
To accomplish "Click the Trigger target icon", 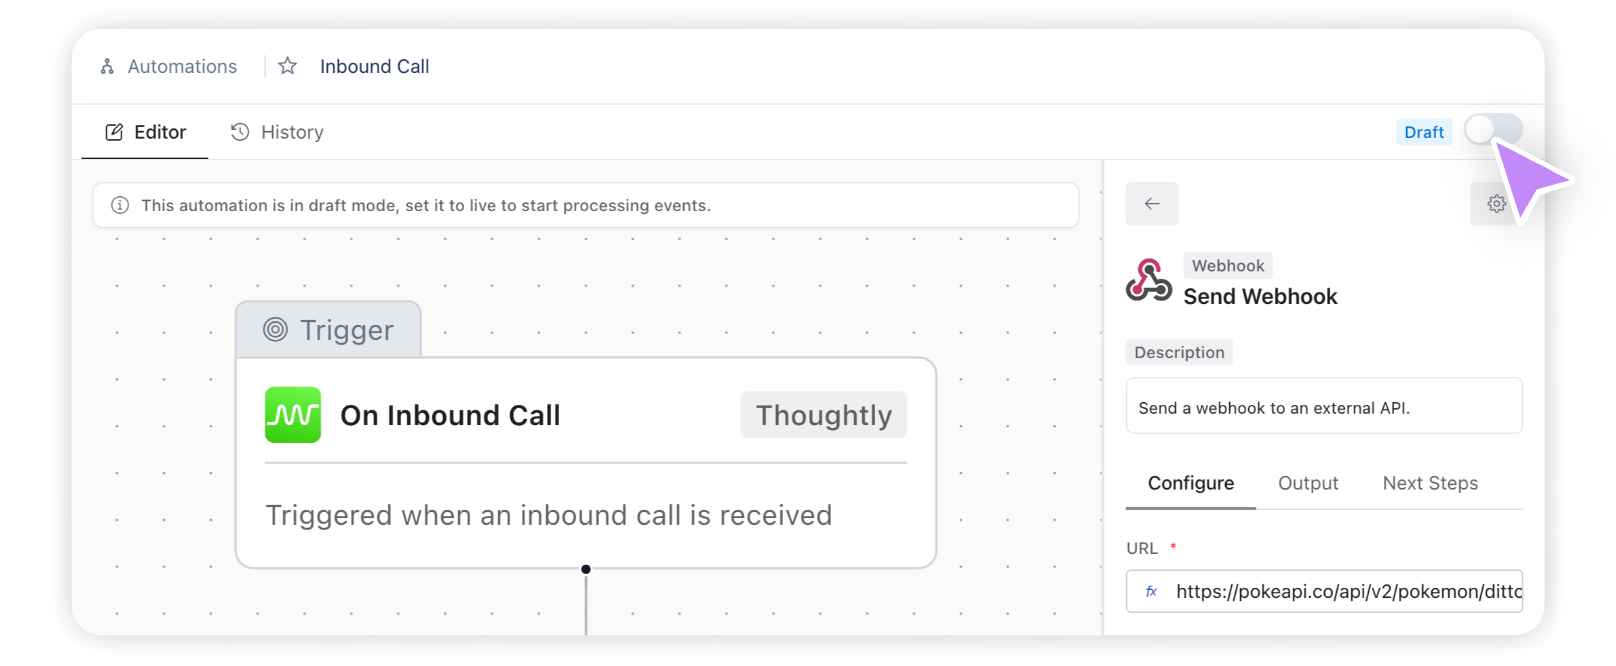I will [275, 329].
